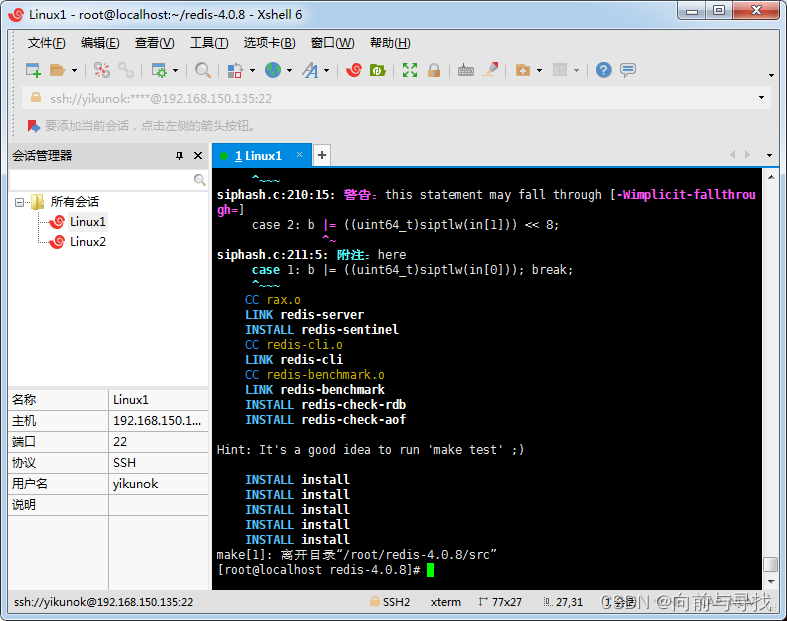787x621 pixels.
Task: Close the session manager panel
Action: [x=198, y=156]
